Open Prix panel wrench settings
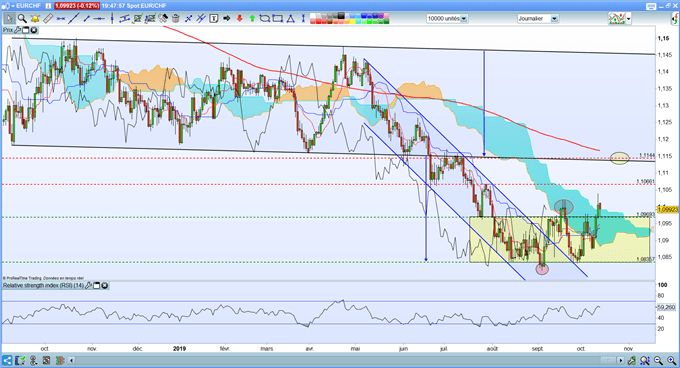 click(17, 30)
